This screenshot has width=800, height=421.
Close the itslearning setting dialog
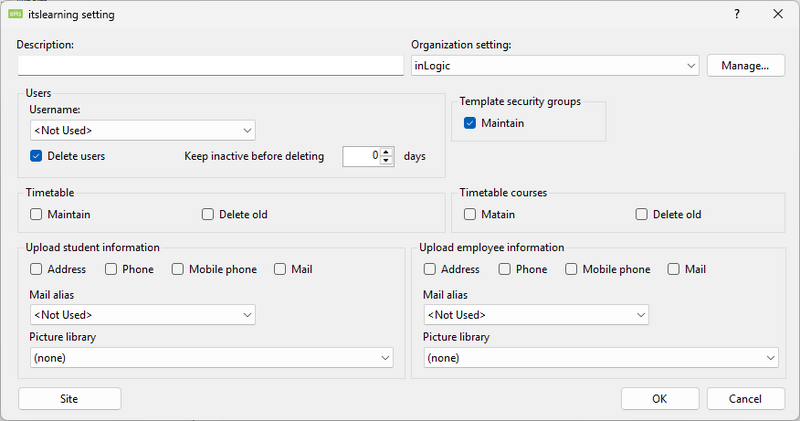[778, 14]
